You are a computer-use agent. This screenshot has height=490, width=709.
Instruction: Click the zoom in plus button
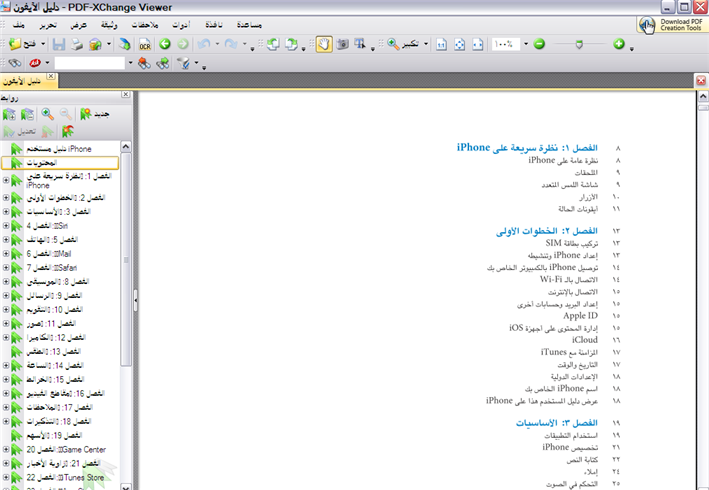coord(619,45)
